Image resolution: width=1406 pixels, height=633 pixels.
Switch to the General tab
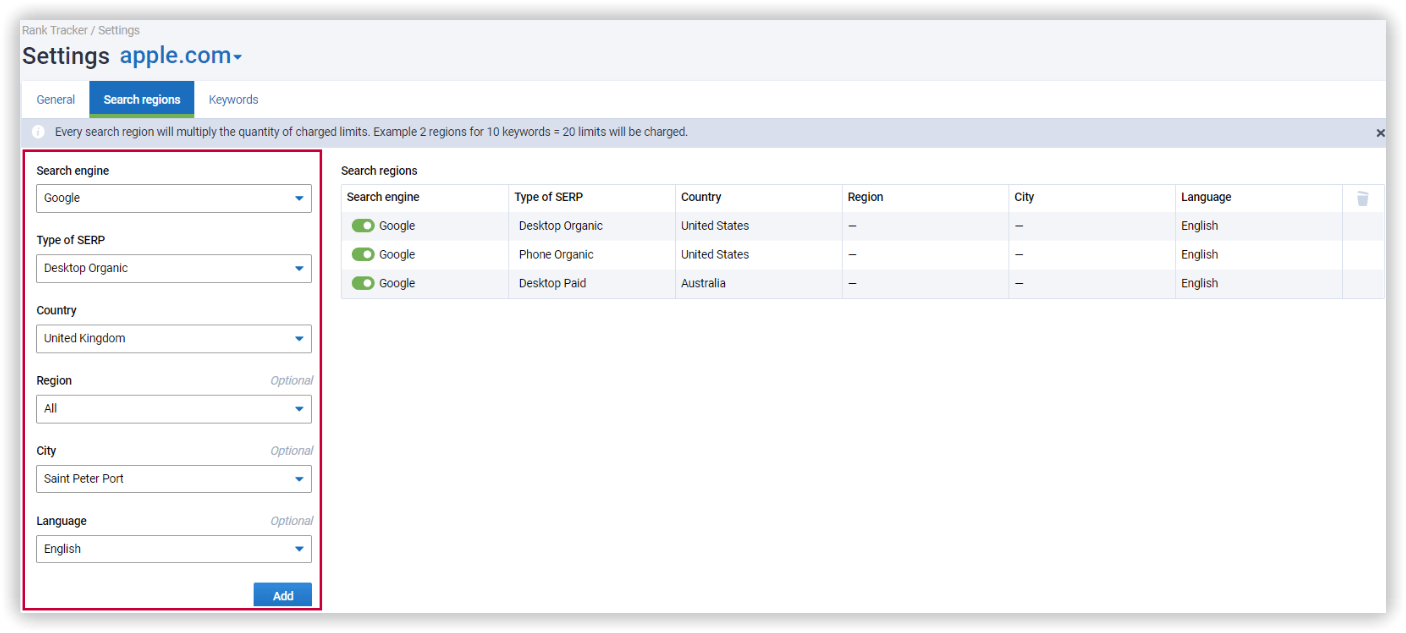click(x=56, y=100)
